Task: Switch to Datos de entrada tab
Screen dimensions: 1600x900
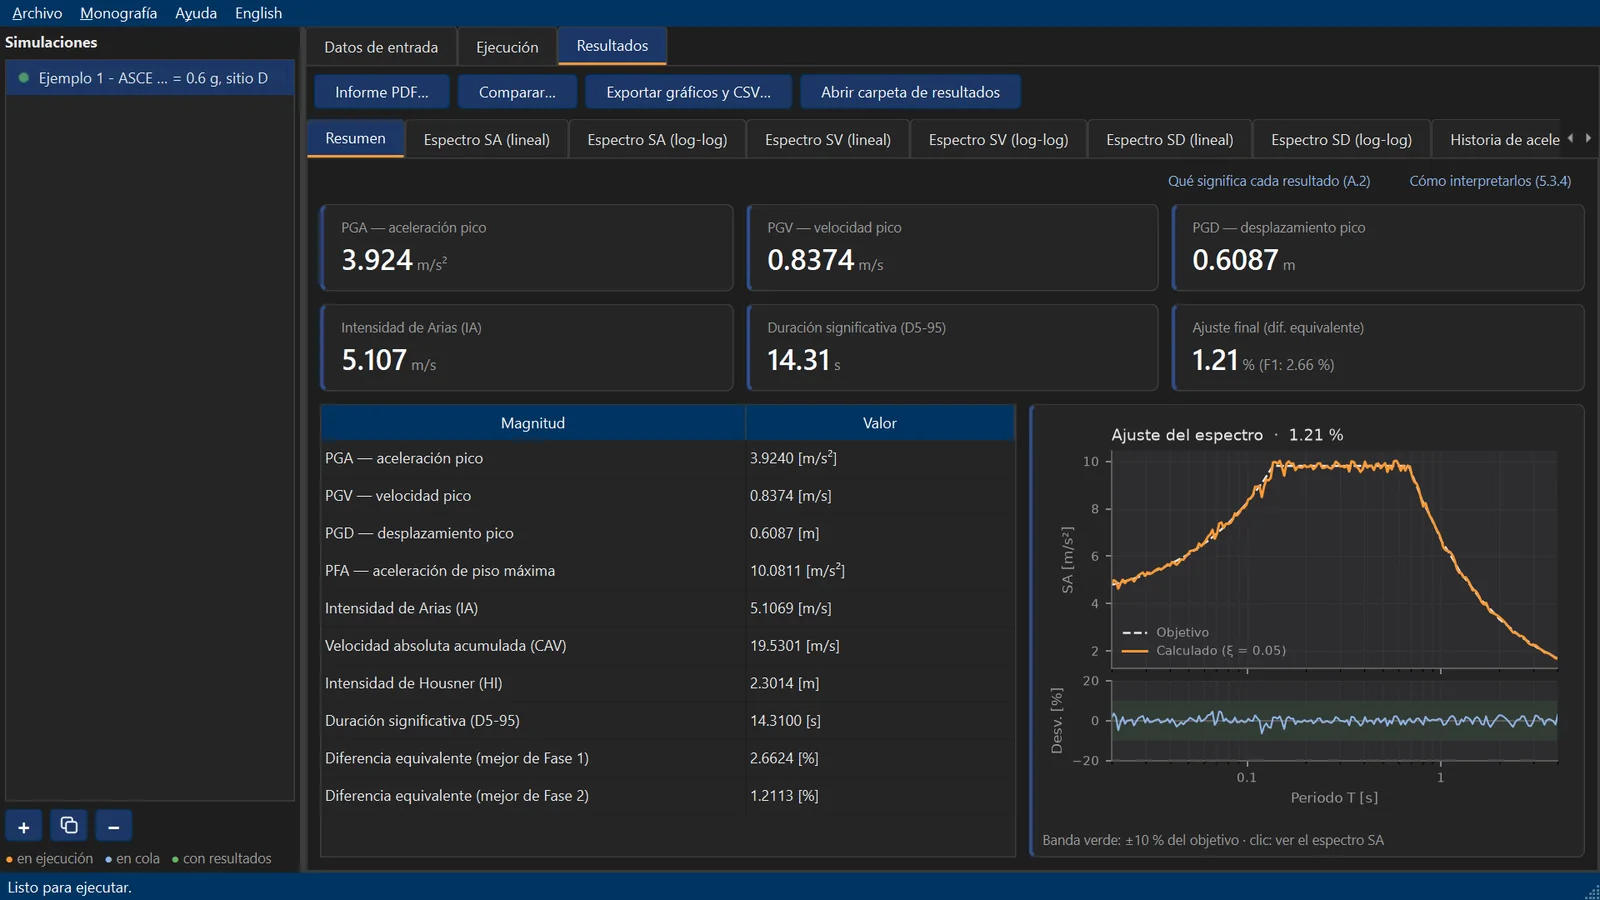Action: [381, 47]
